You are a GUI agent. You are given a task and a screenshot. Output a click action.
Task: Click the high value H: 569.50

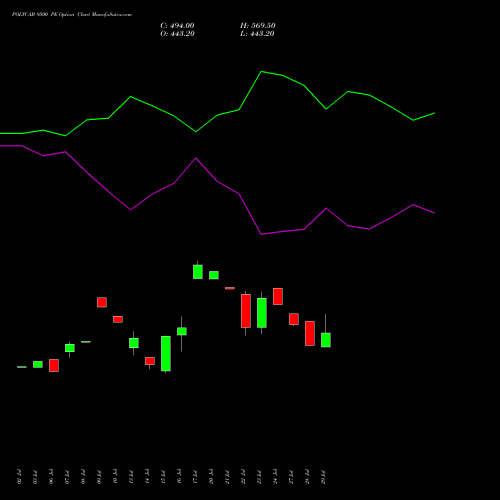(258, 26)
